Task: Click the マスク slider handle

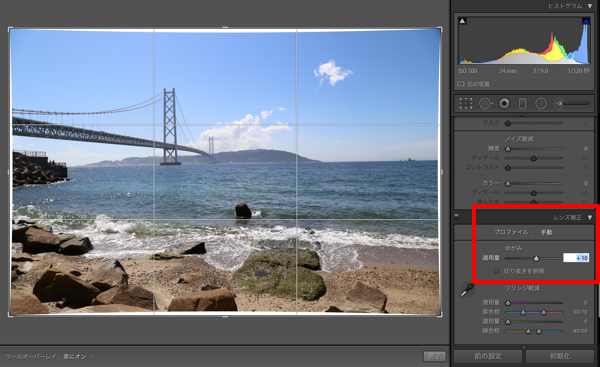Action: (x=508, y=123)
